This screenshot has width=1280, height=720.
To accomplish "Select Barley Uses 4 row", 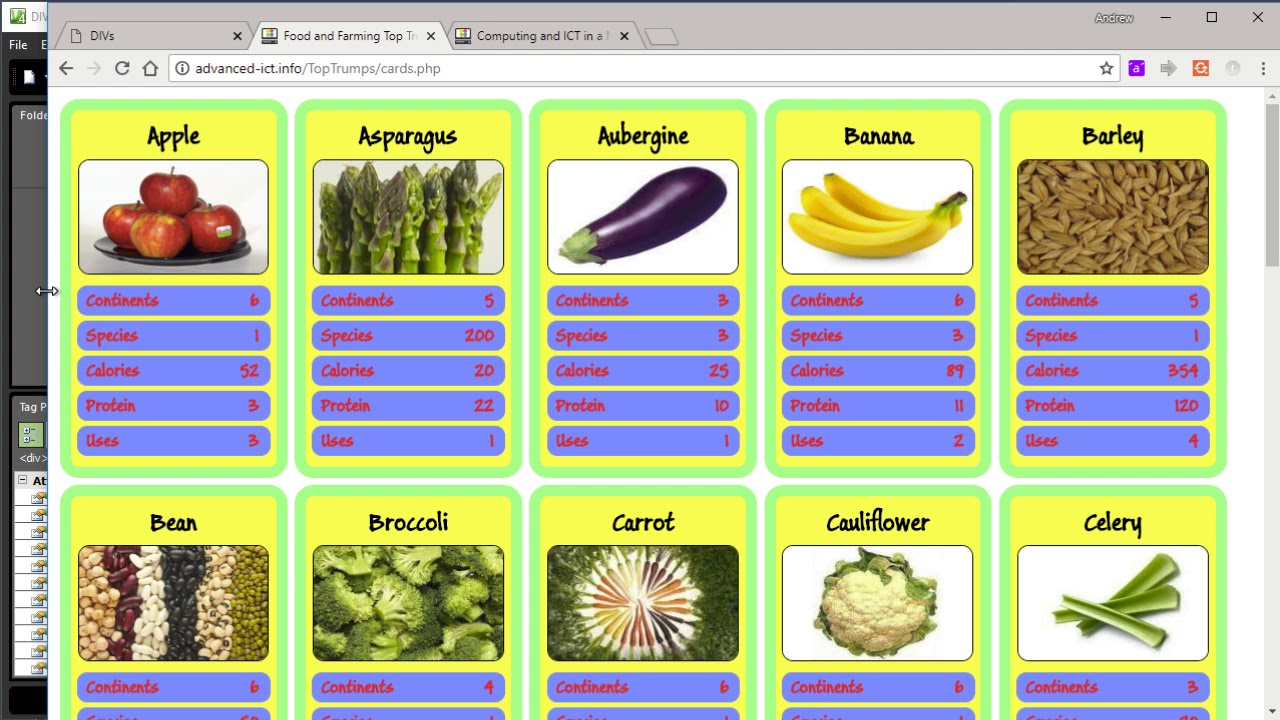I will tap(1112, 441).
